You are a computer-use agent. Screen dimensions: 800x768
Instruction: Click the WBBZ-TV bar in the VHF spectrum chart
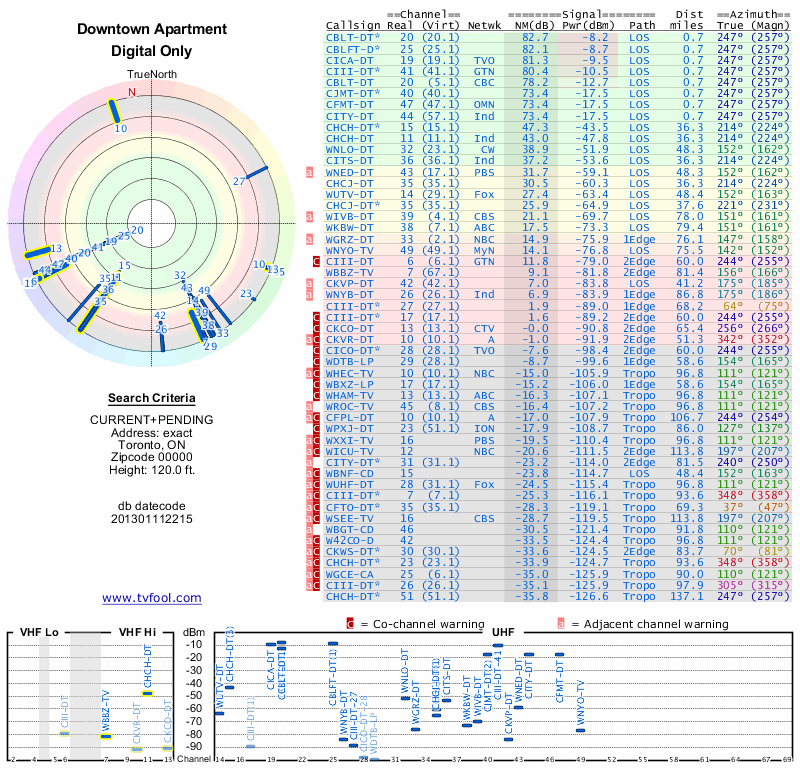[106, 736]
